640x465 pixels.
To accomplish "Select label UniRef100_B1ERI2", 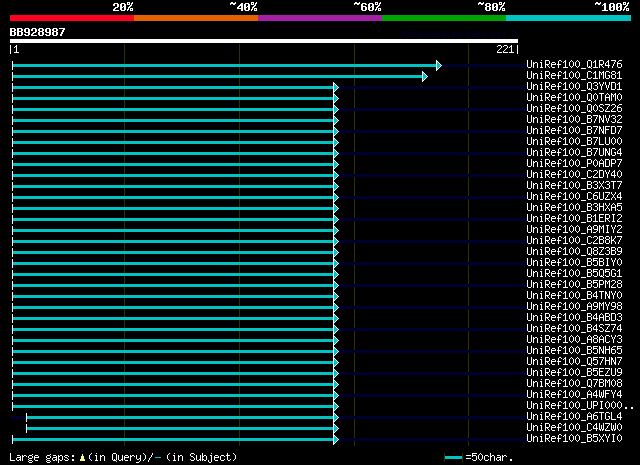I will [x=574, y=218].
